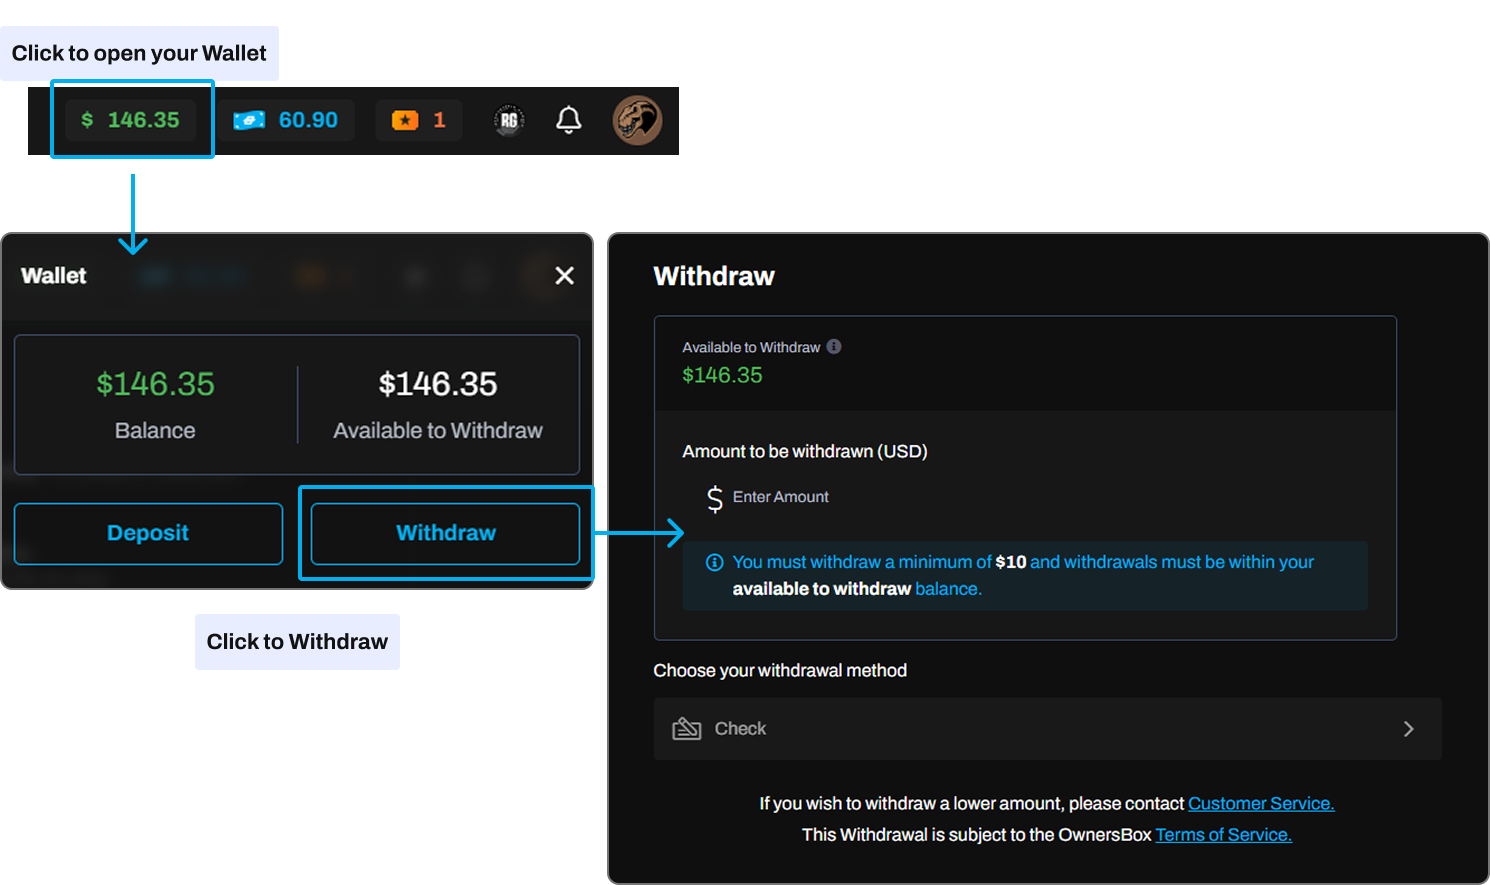This screenshot has height=885, width=1490.
Task: Click the orange star token counter
Action: pyautogui.click(x=419, y=120)
